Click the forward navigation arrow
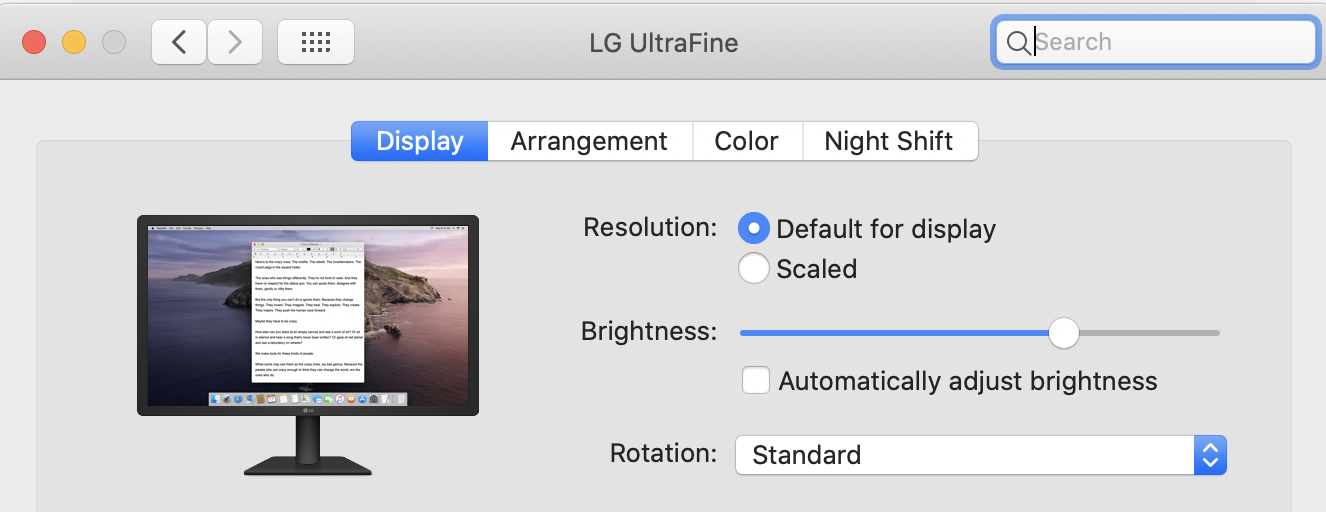 click(x=235, y=42)
